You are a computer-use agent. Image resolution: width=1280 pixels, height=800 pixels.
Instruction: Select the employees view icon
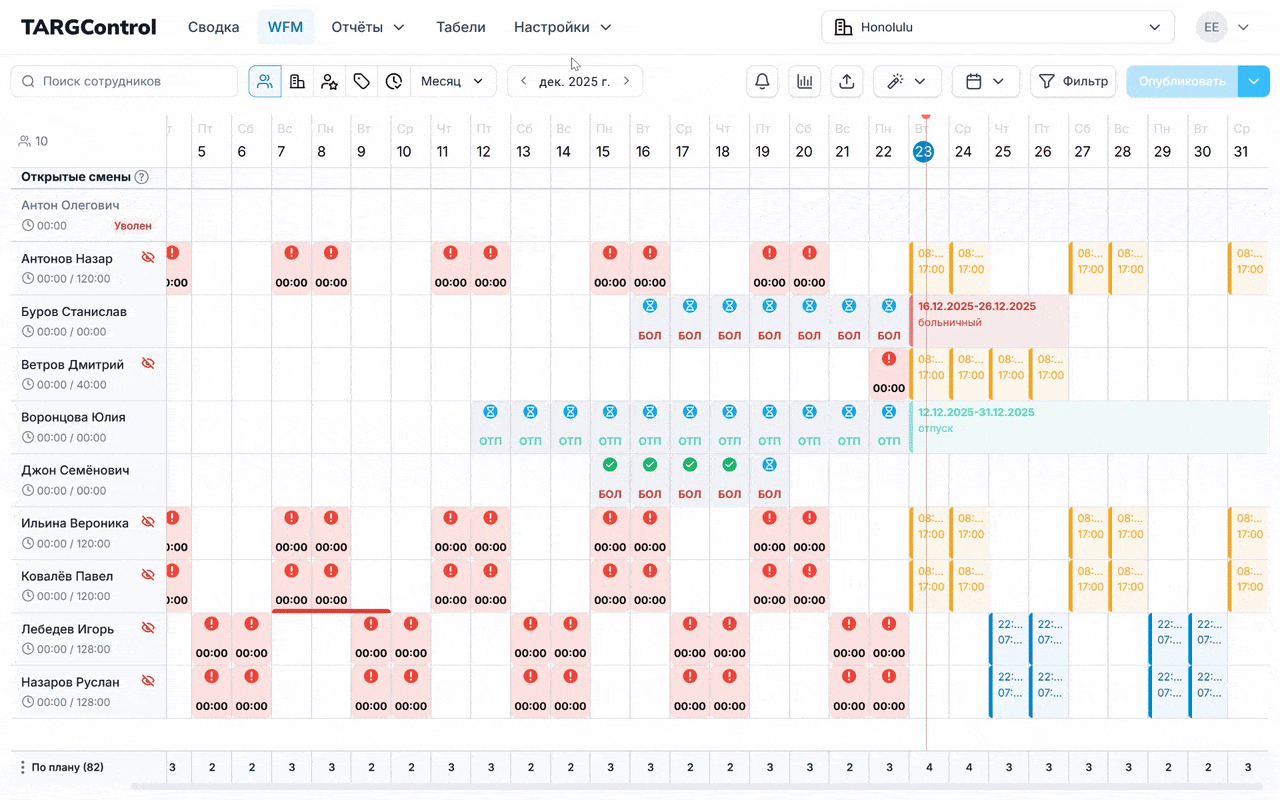coord(265,82)
